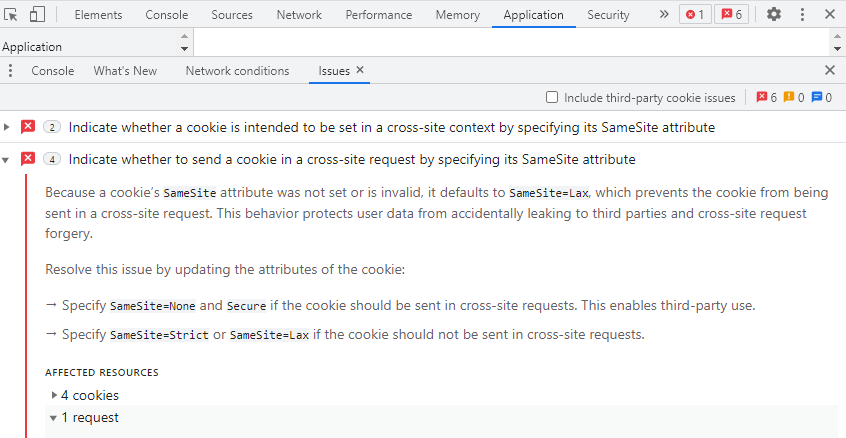The image size is (846, 438).
Task: Open DevTools settings gear icon
Action: point(774,14)
